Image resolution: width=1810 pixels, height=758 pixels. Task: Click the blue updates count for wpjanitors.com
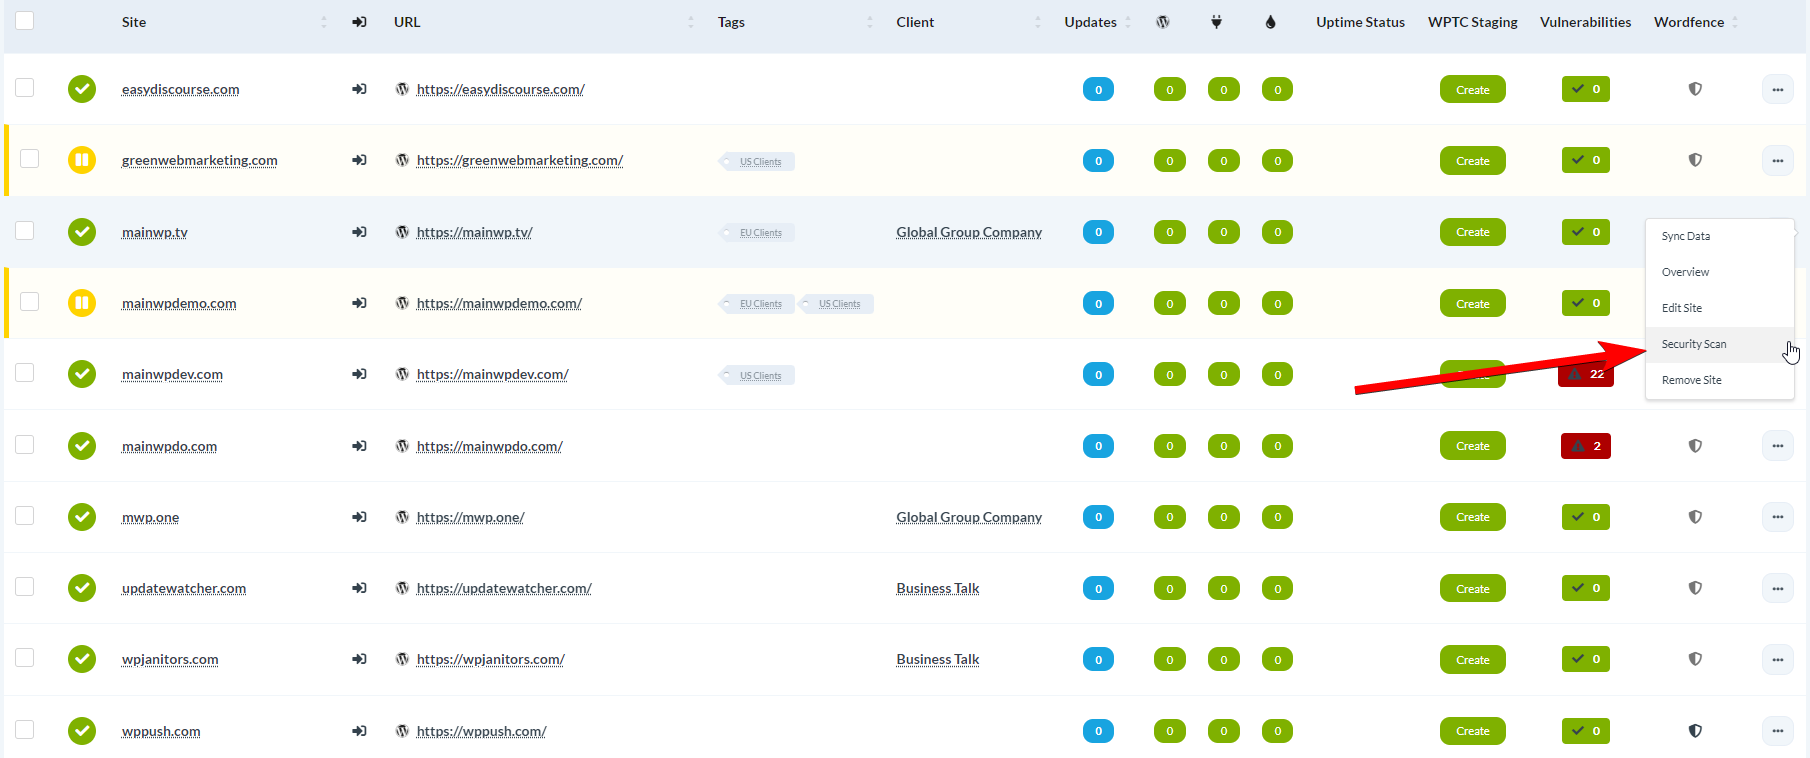(1098, 659)
